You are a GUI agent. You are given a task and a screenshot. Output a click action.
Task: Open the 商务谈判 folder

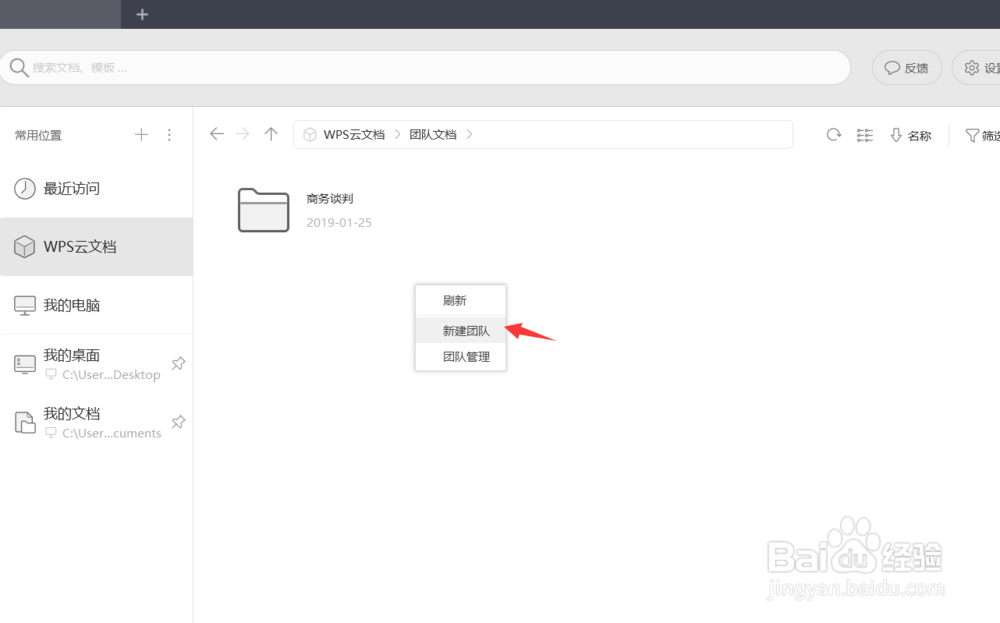click(x=263, y=209)
